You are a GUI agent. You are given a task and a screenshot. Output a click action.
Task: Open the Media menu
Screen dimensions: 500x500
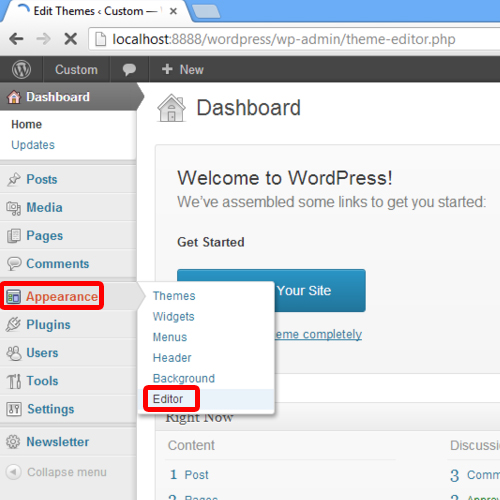coord(68,208)
